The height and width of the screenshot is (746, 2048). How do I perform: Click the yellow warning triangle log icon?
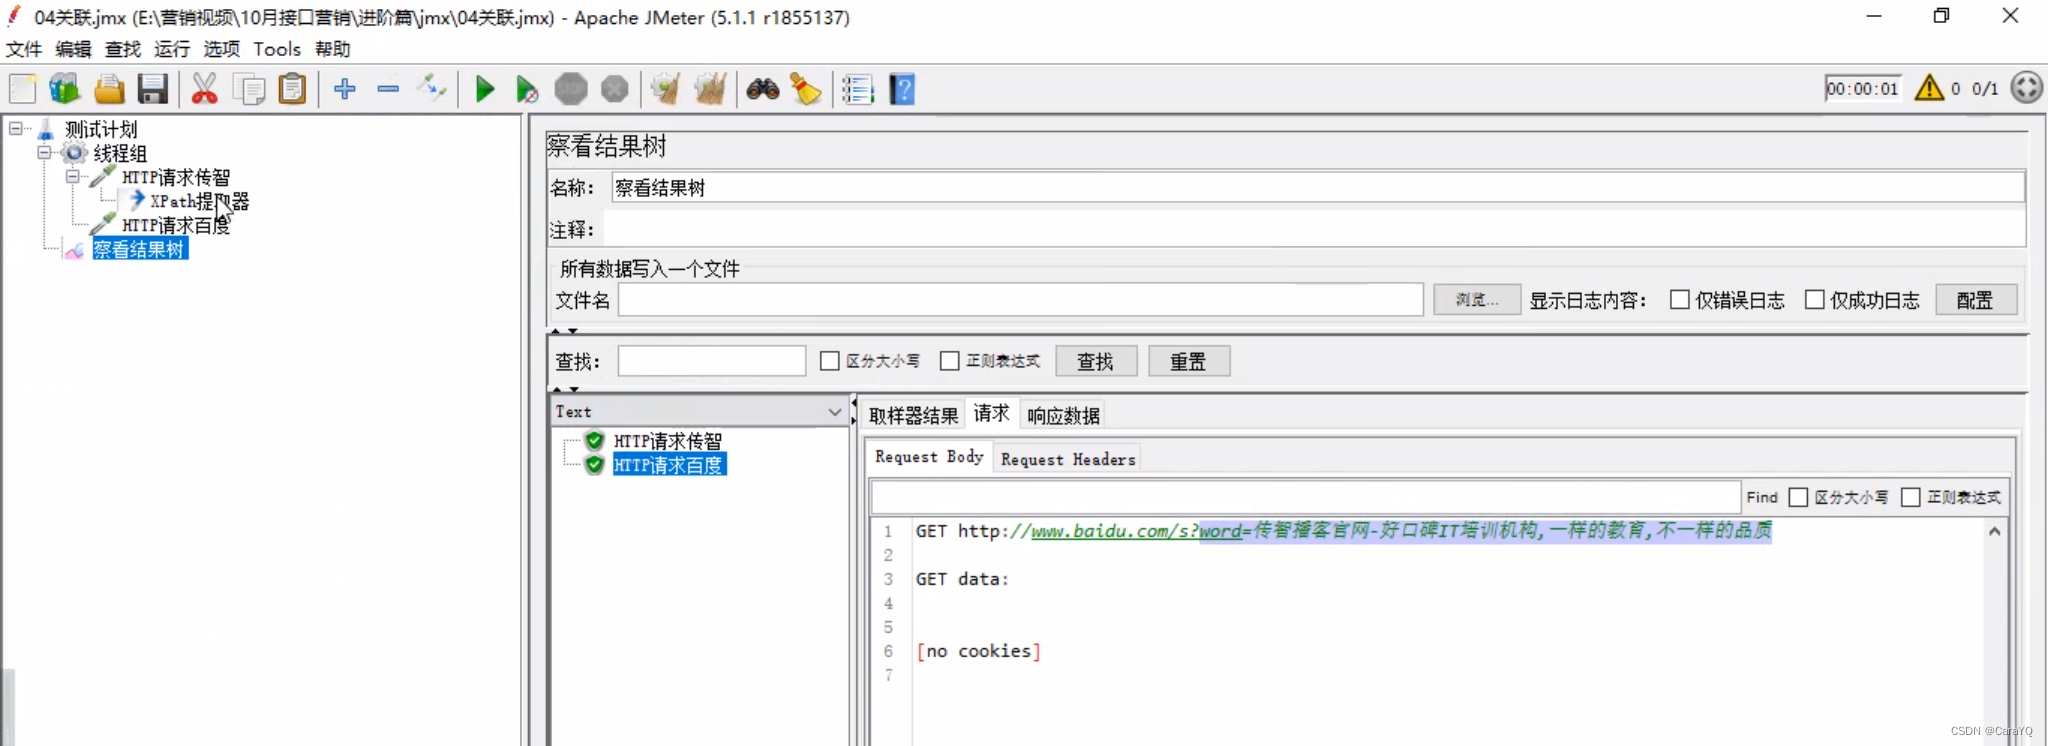[1929, 88]
